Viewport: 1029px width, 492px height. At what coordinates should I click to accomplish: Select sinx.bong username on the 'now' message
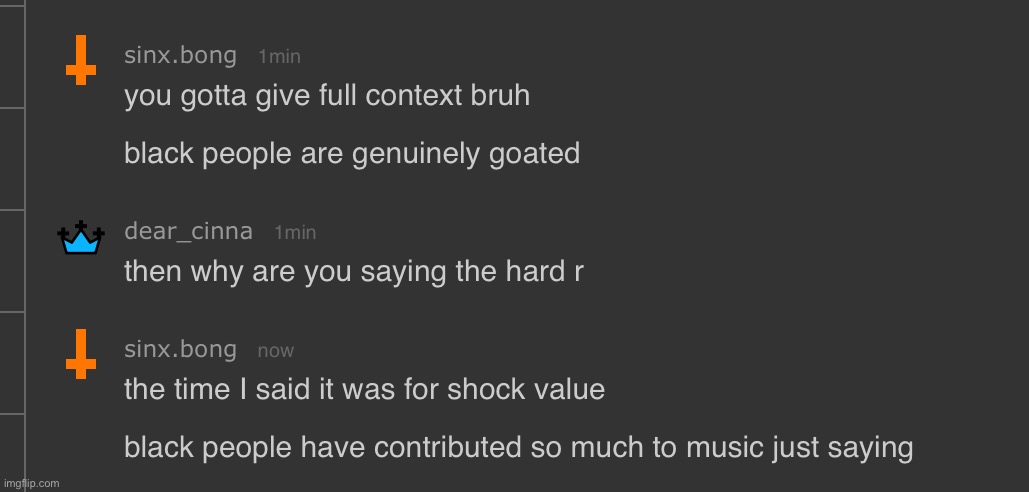(x=180, y=350)
